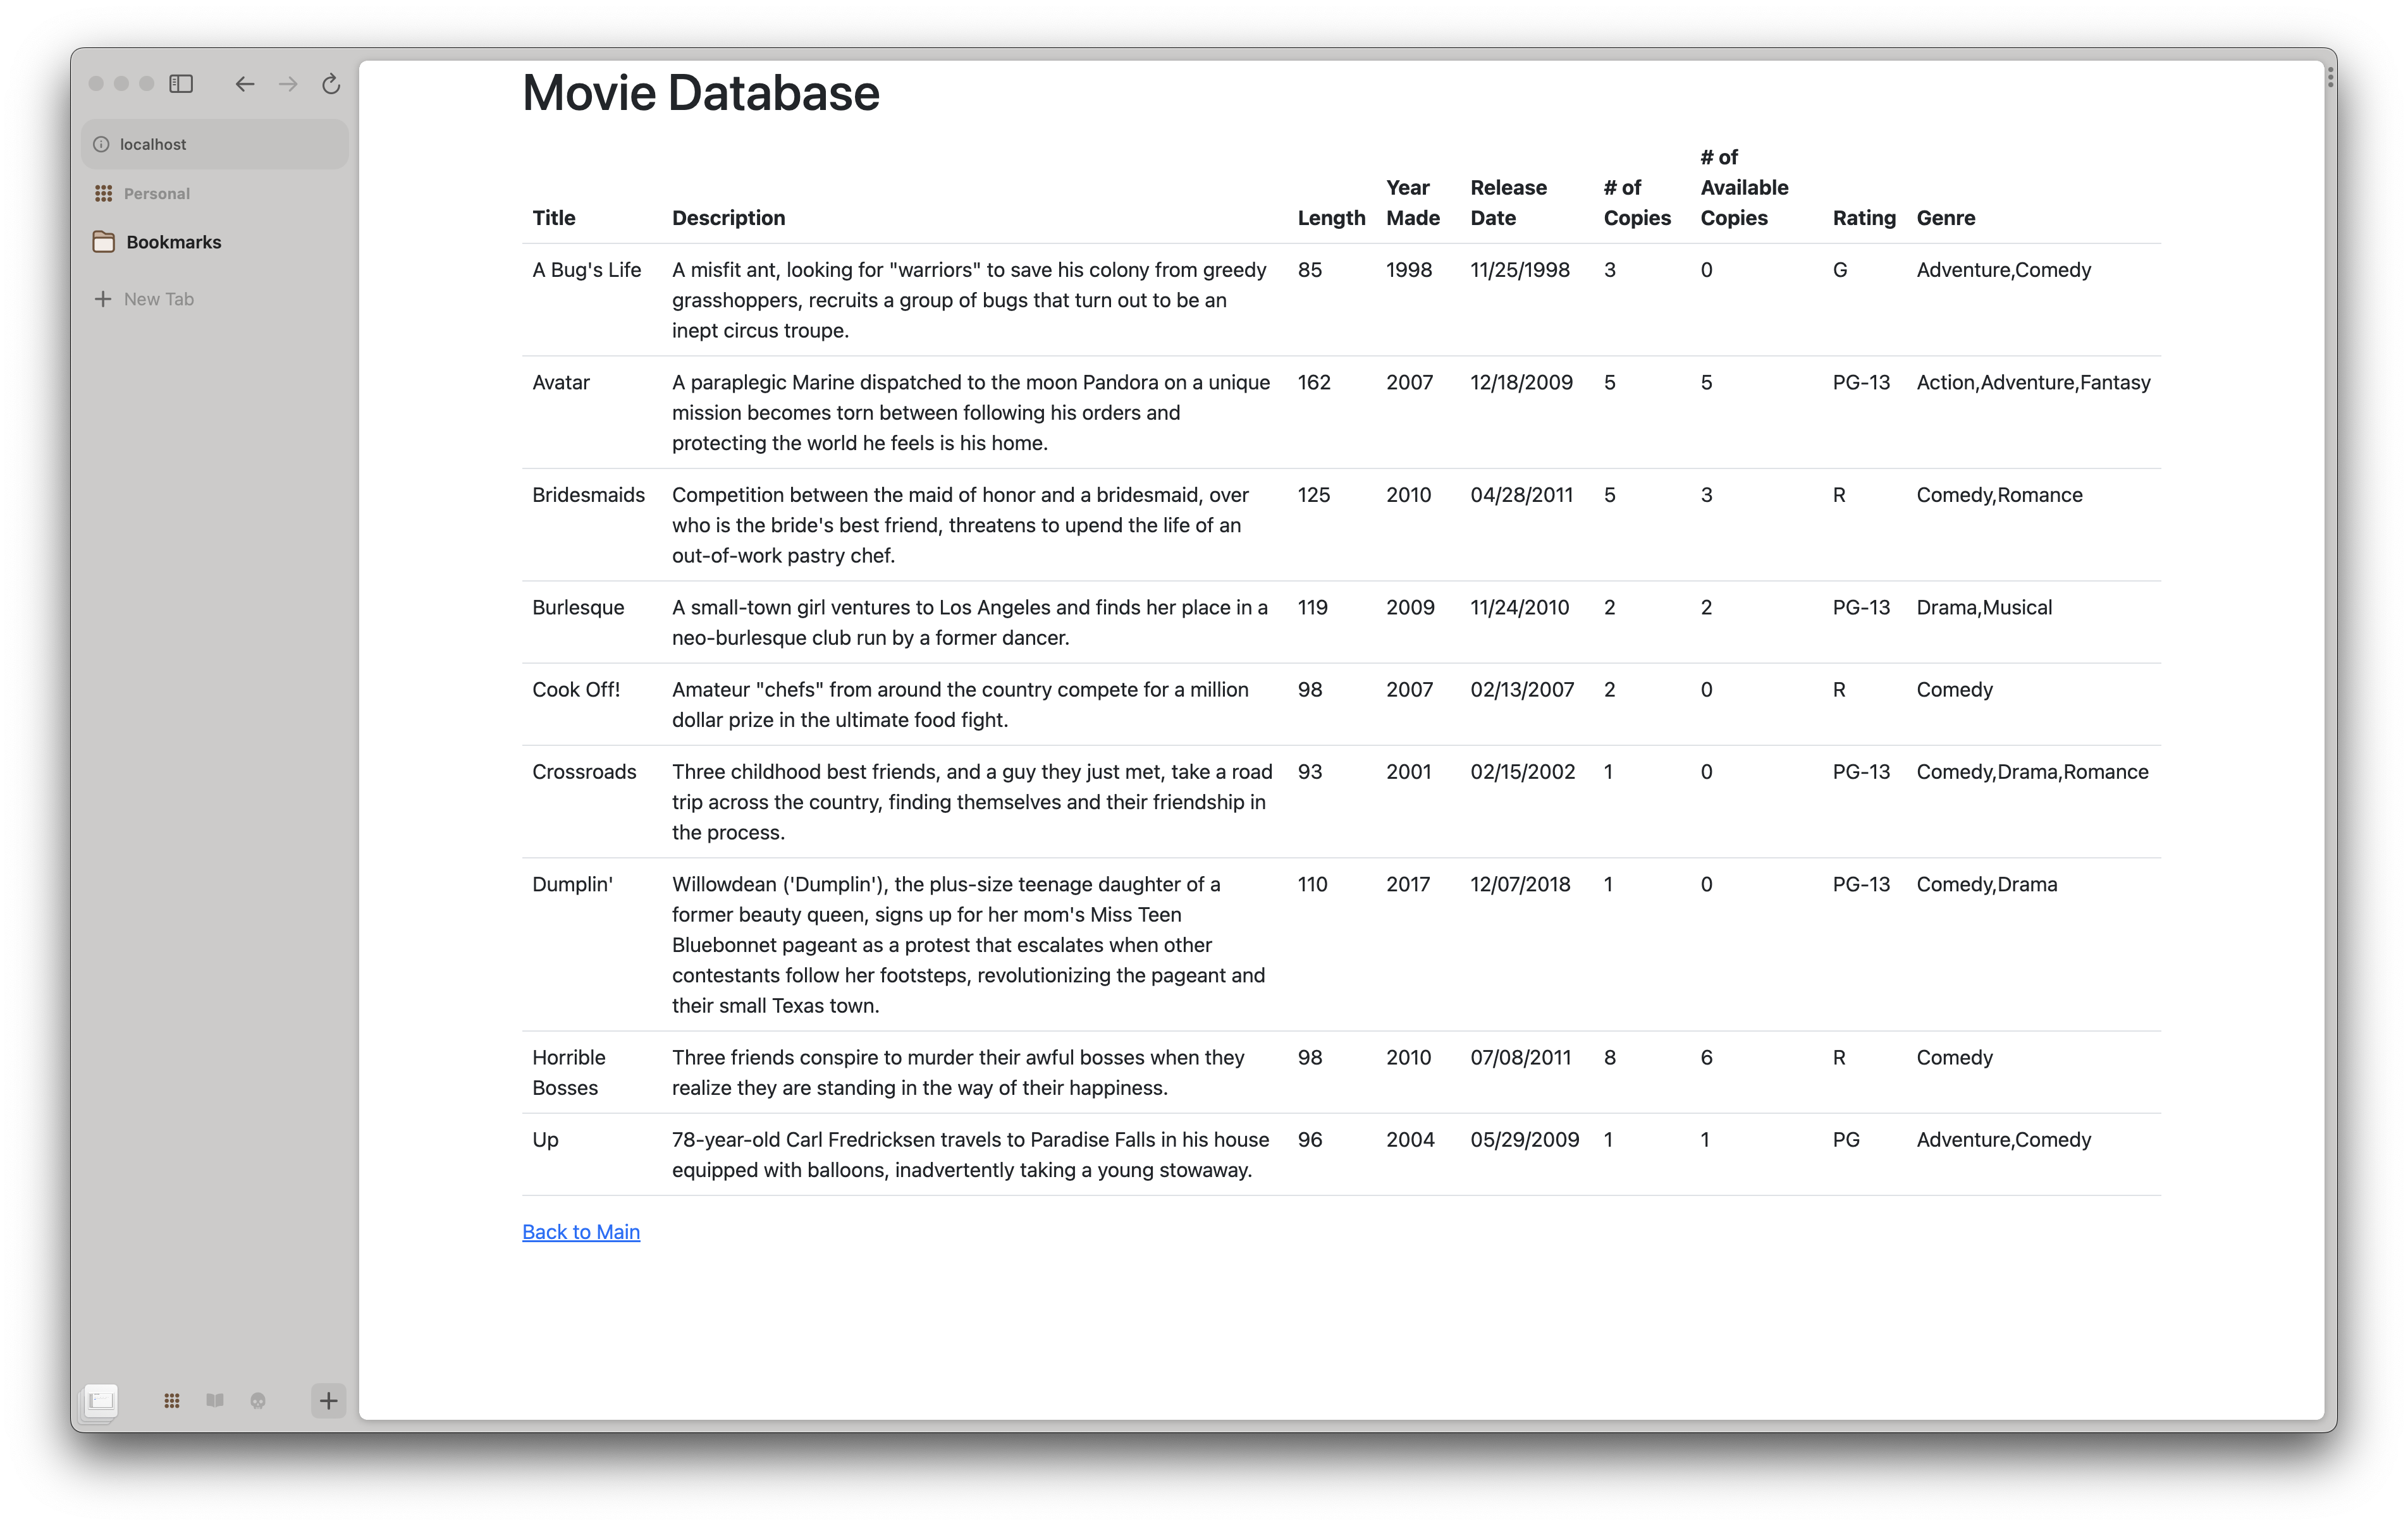Click the Title column header
Viewport: 2408px width, 1526px height.
pyautogui.click(x=553, y=217)
